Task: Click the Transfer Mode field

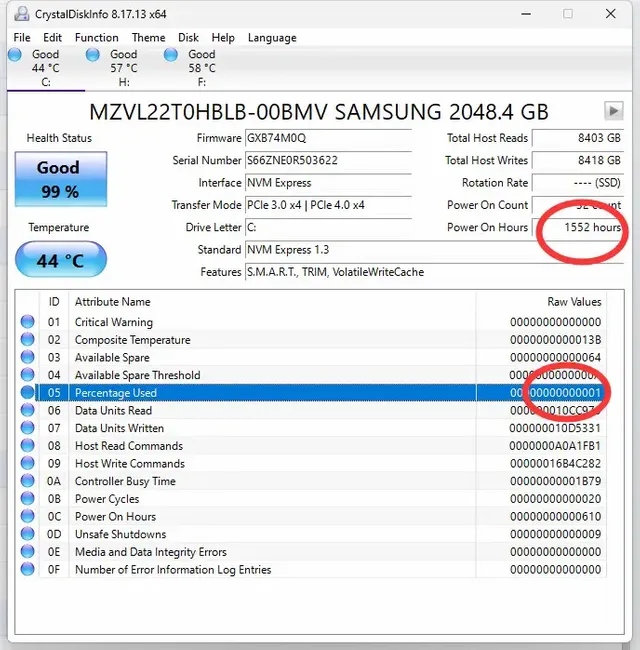Action: (328, 205)
